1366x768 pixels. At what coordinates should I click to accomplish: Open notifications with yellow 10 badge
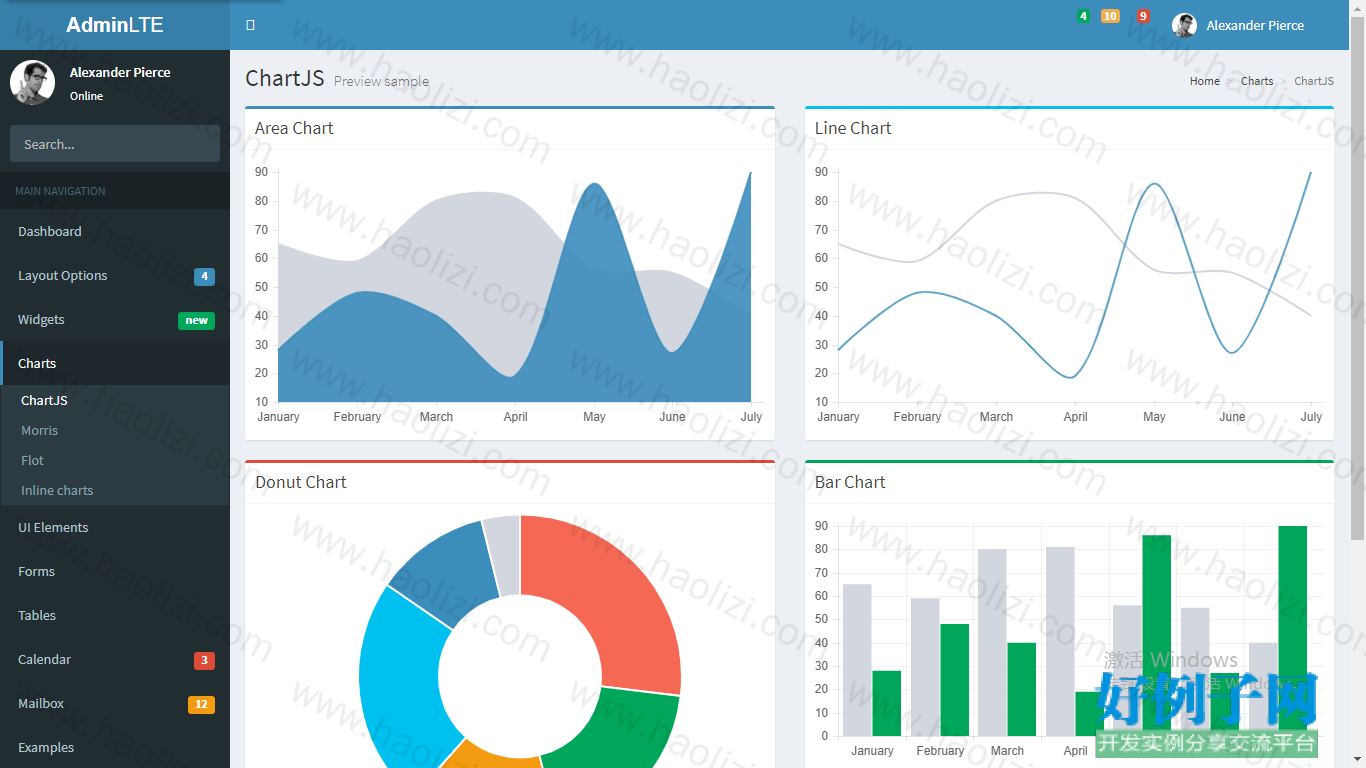coord(1110,16)
